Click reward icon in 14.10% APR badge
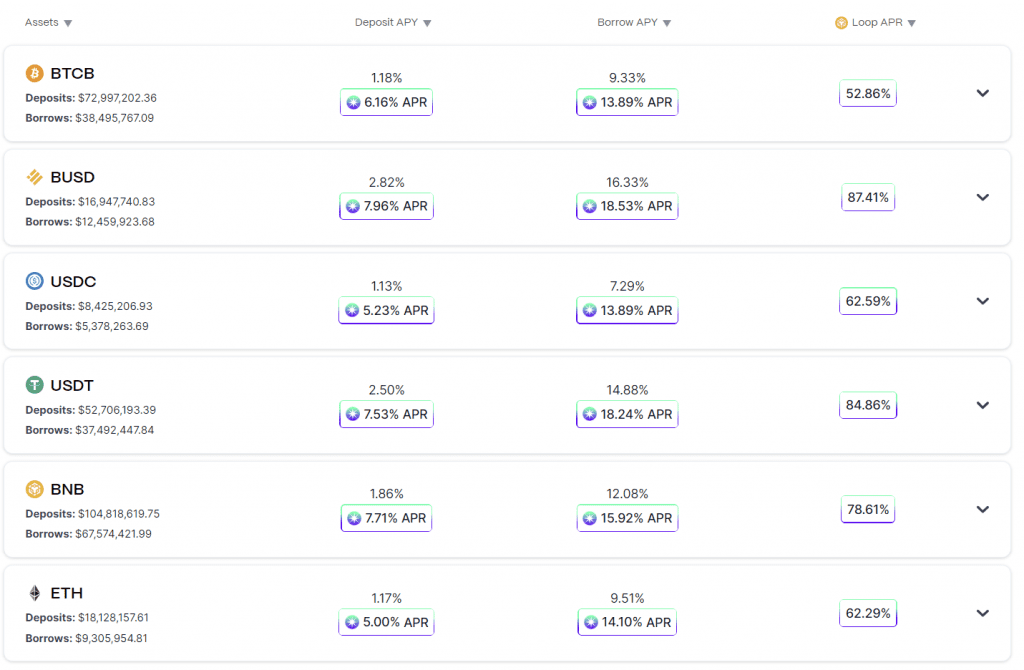The height and width of the screenshot is (670, 1024). click(x=591, y=622)
